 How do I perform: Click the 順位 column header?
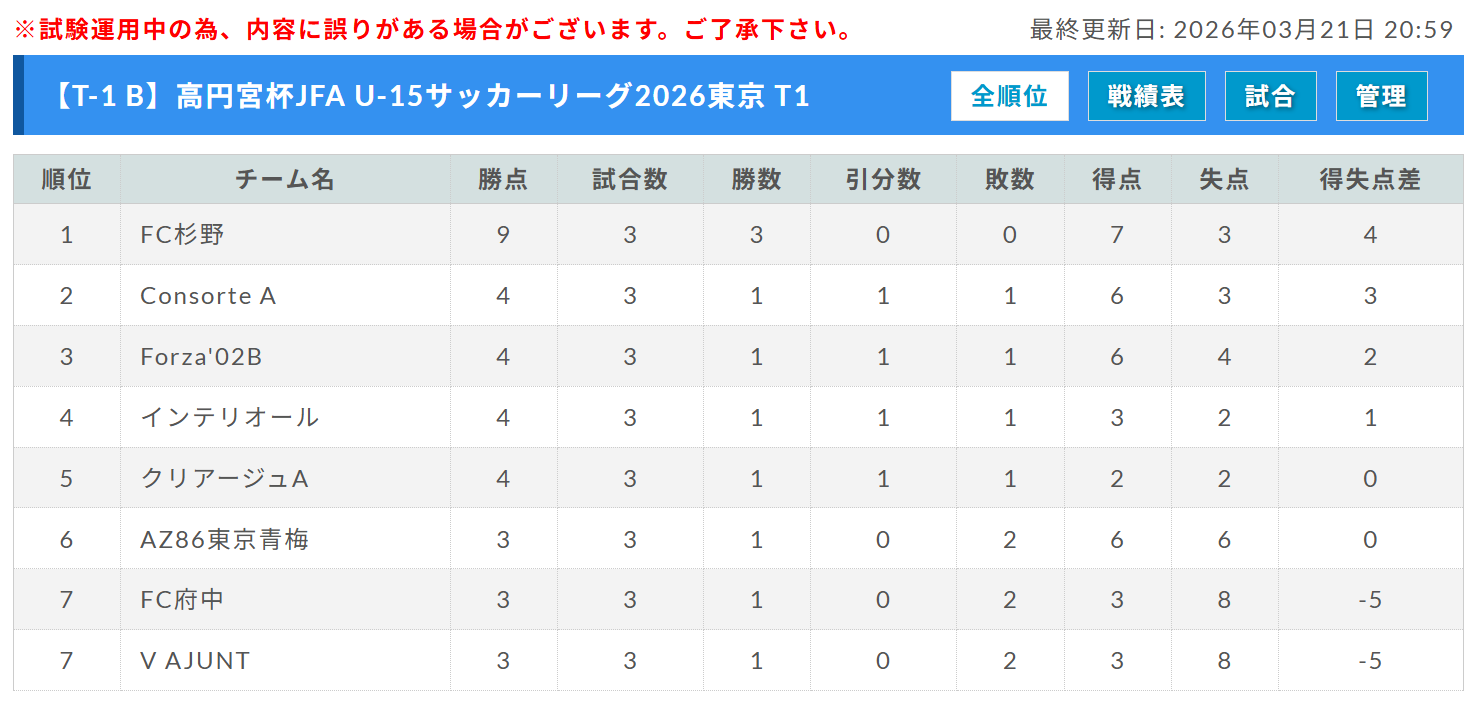coord(67,180)
